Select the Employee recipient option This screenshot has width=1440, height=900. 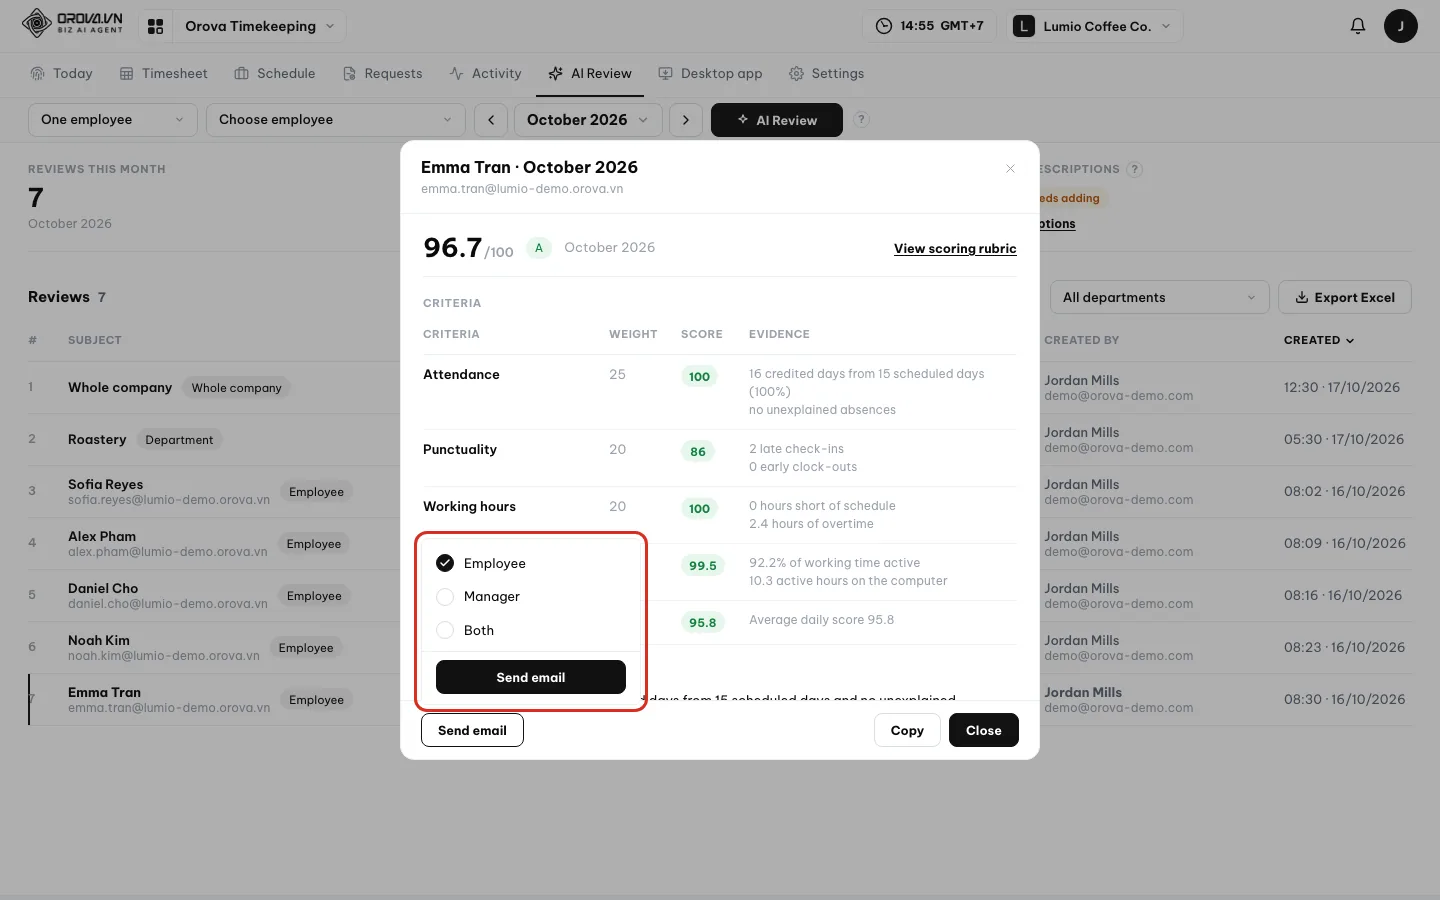click(481, 563)
